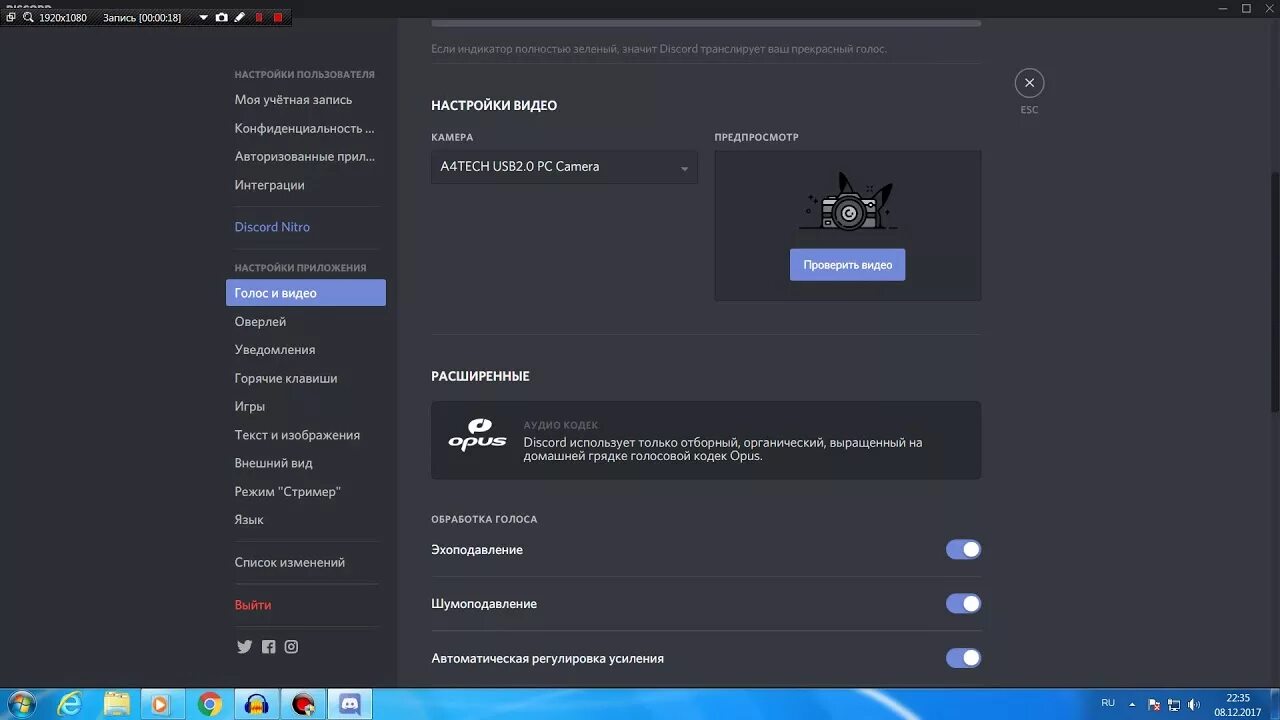The width and height of the screenshot is (1280, 720).
Task: Open Discord's Instagram page icon
Action: tap(291, 647)
